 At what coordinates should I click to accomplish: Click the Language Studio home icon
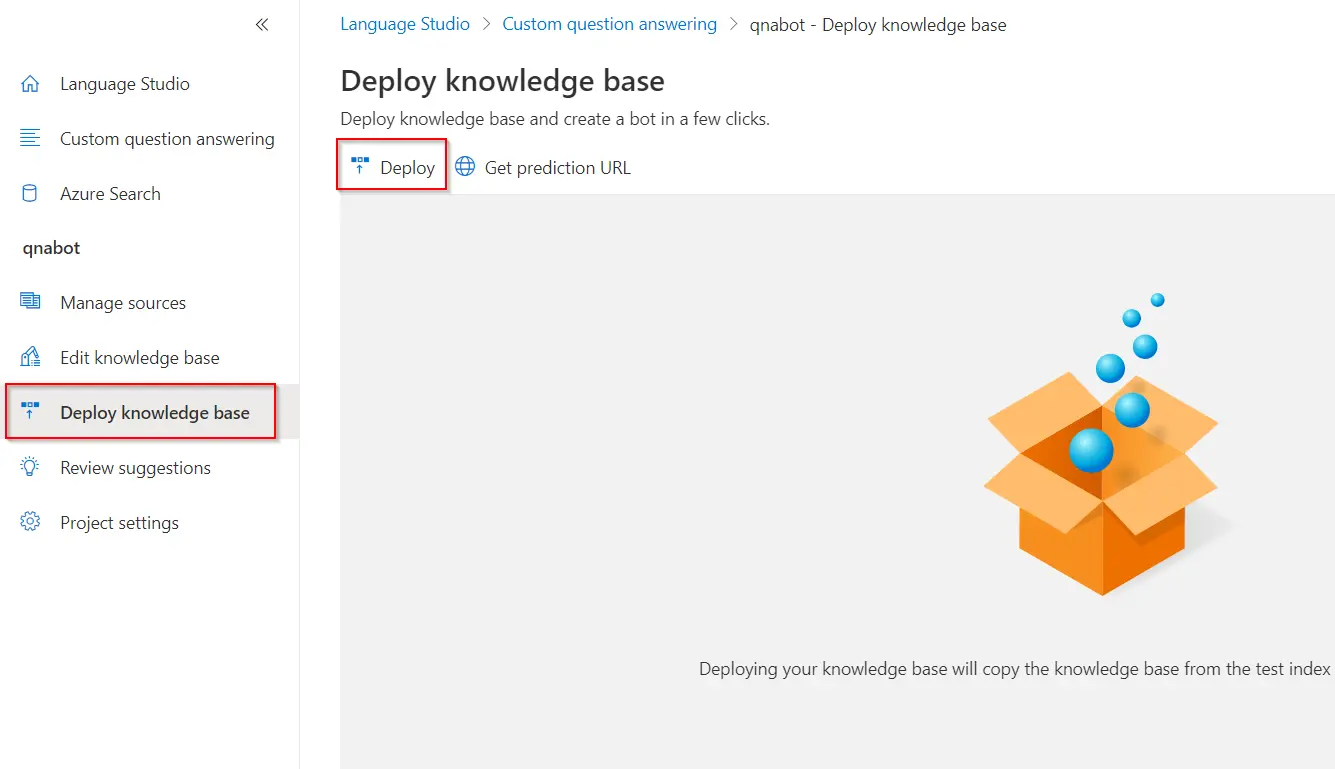(x=30, y=84)
